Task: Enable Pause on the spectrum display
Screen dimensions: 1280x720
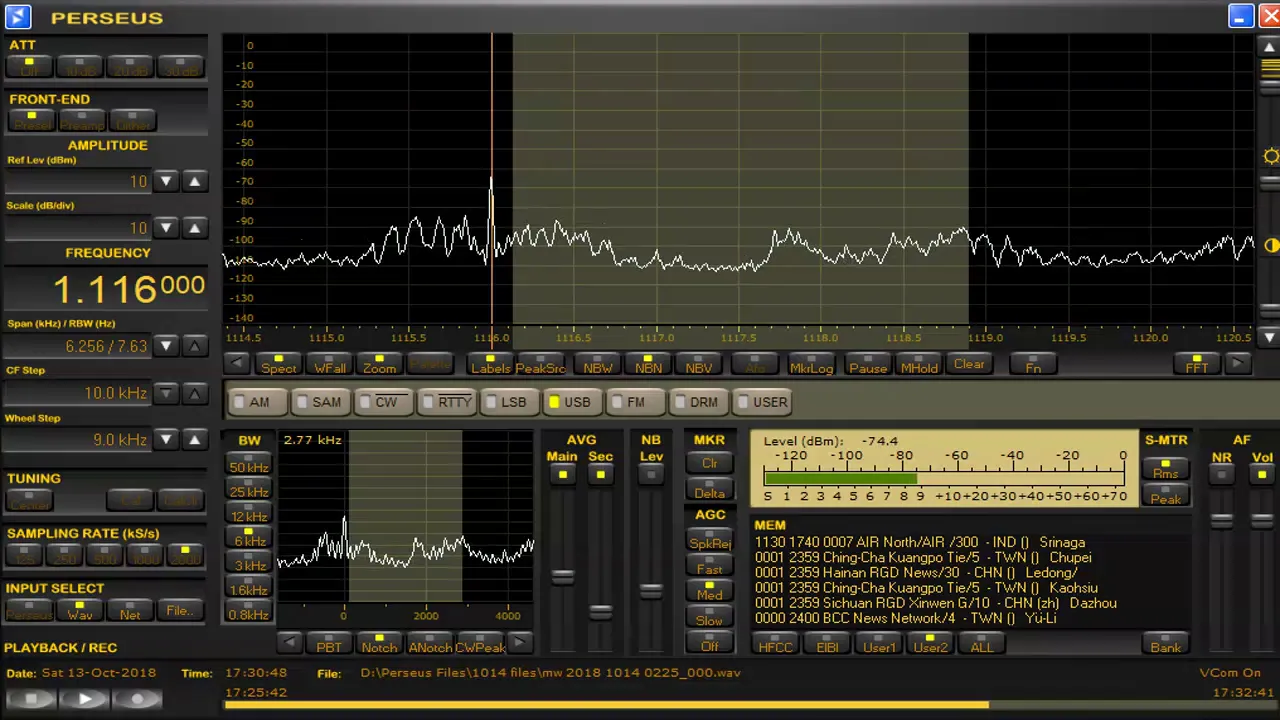Action: (x=868, y=364)
